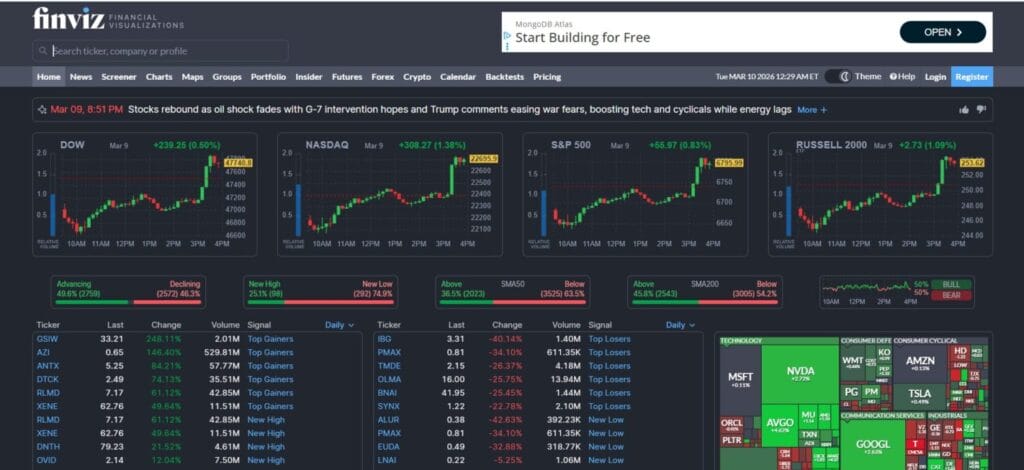The image size is (1024, 470).
Task: Click the AMZN tile in the heatmap
Action: tap(920, 363)
